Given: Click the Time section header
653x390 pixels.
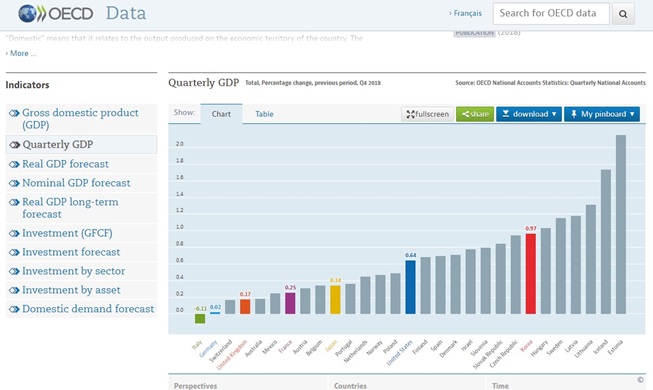Looking at the screenshot, I should click(x=500, y=386).
